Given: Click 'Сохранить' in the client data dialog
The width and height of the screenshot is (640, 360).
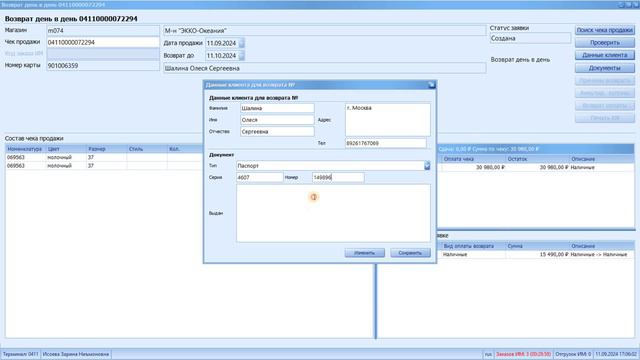Looking at the screenshot, I should [410, 253].
